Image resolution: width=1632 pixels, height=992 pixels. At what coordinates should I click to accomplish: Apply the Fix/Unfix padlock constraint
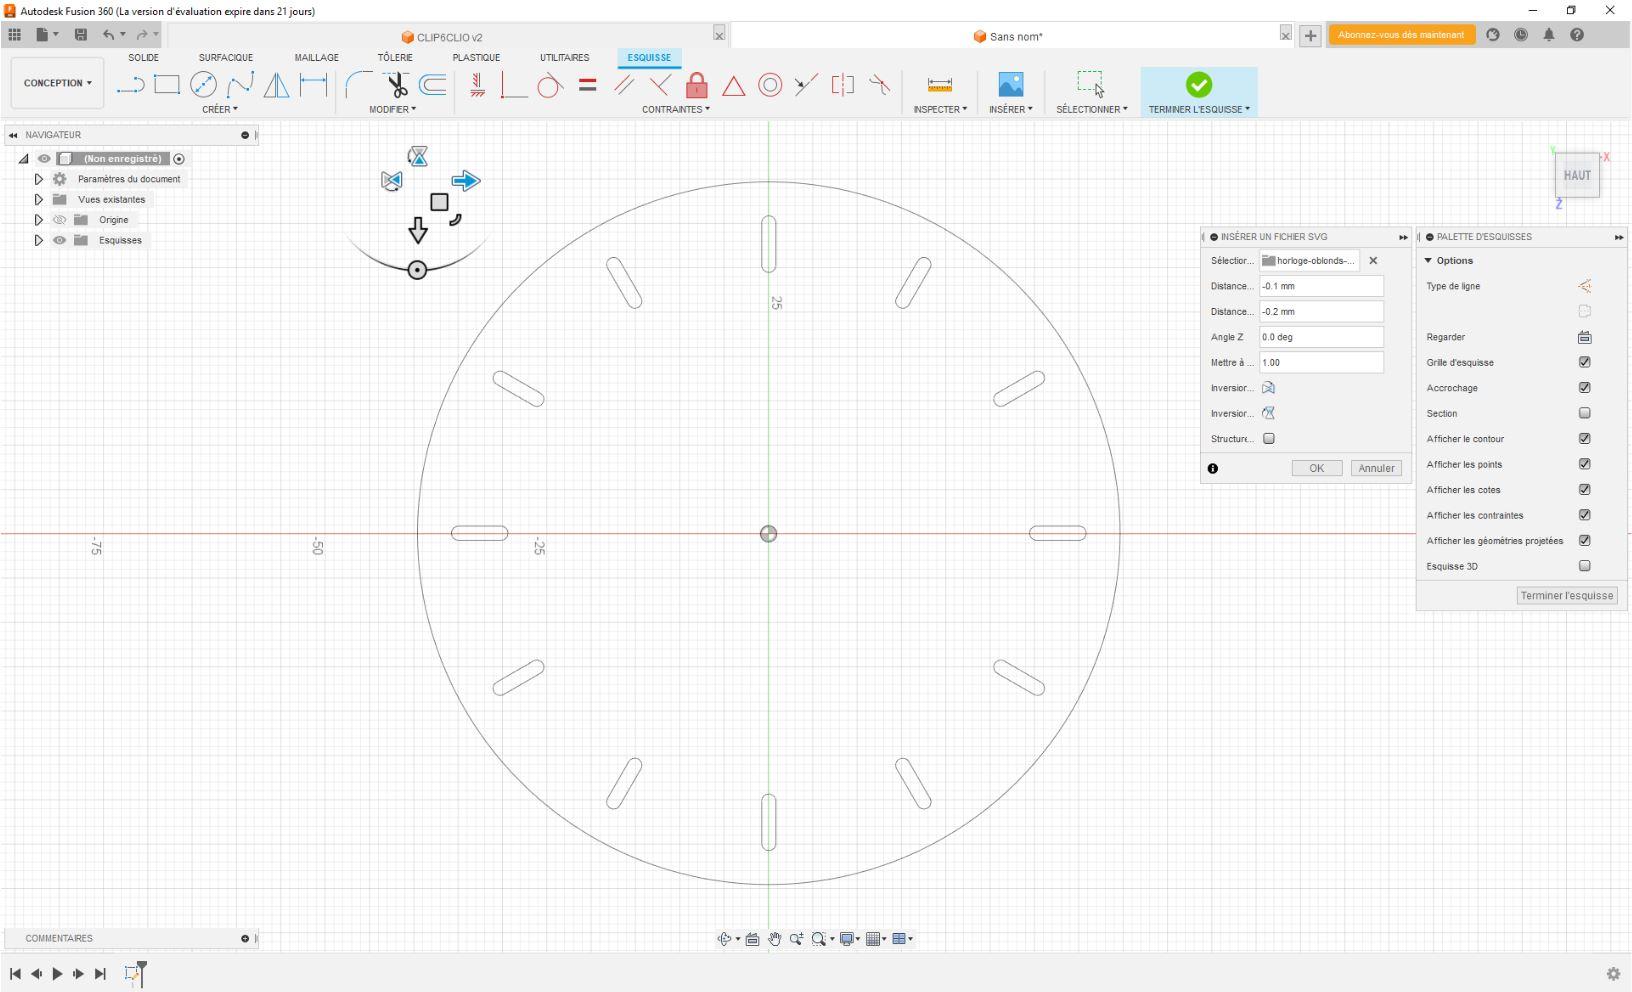click(696, 86)
